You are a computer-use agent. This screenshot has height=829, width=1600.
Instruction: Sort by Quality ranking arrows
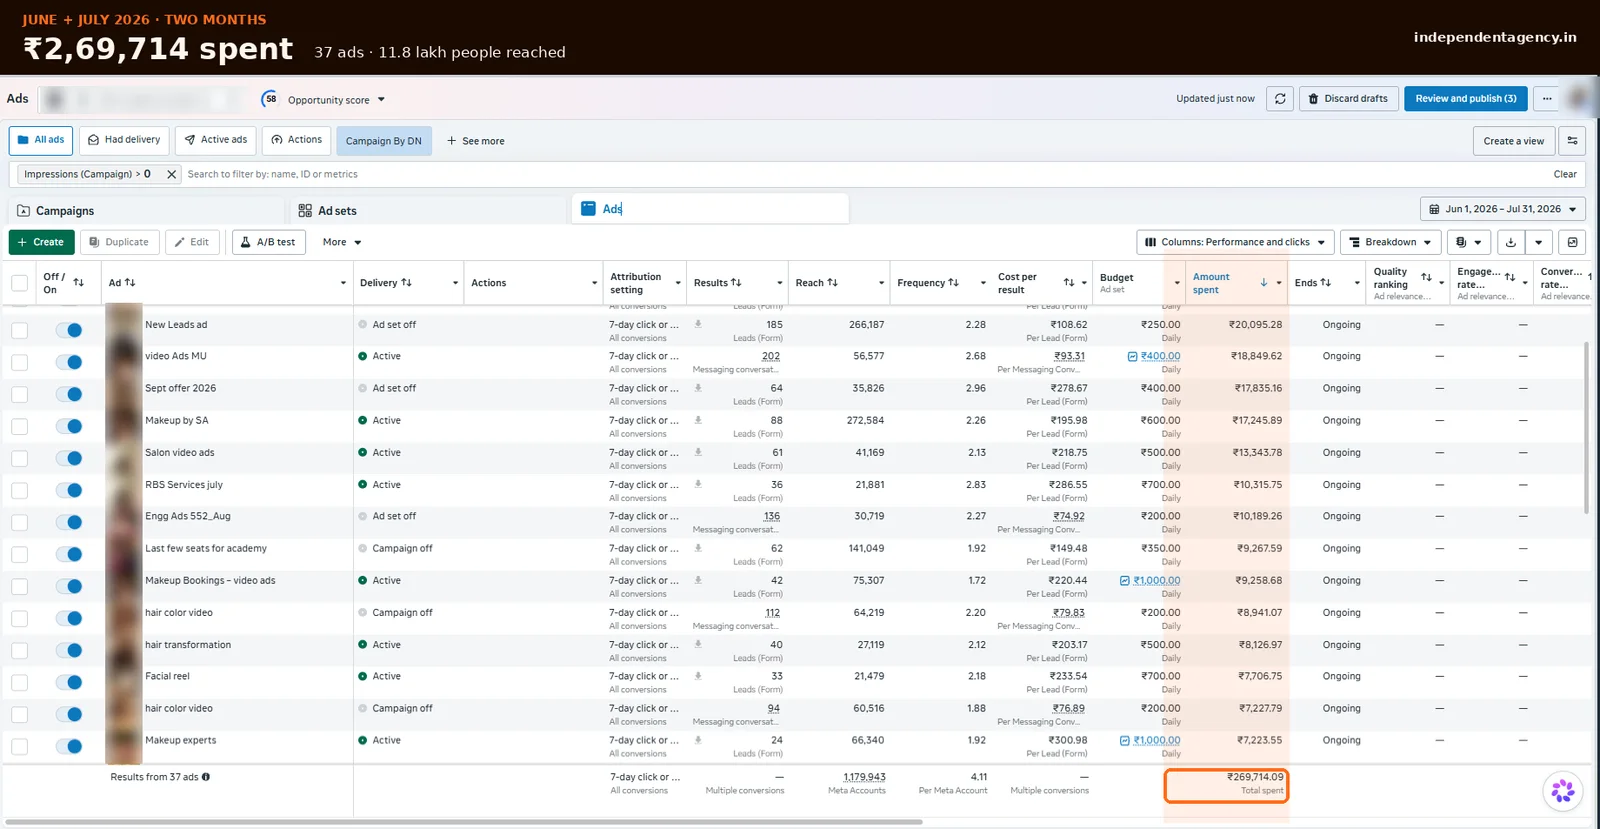point(1426,277)
